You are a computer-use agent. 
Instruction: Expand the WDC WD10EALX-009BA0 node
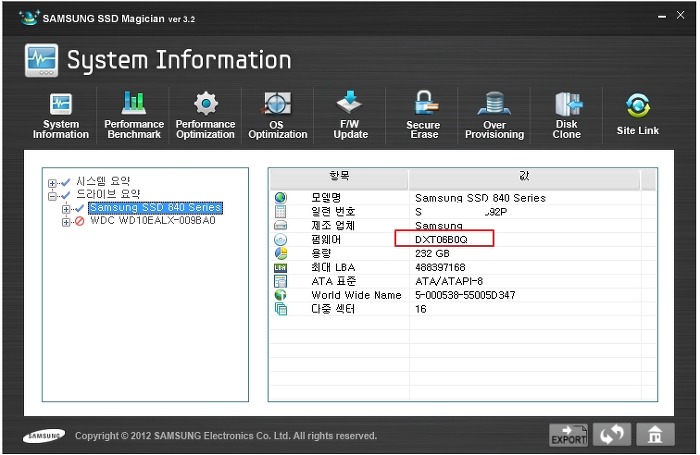pos(66,222)
